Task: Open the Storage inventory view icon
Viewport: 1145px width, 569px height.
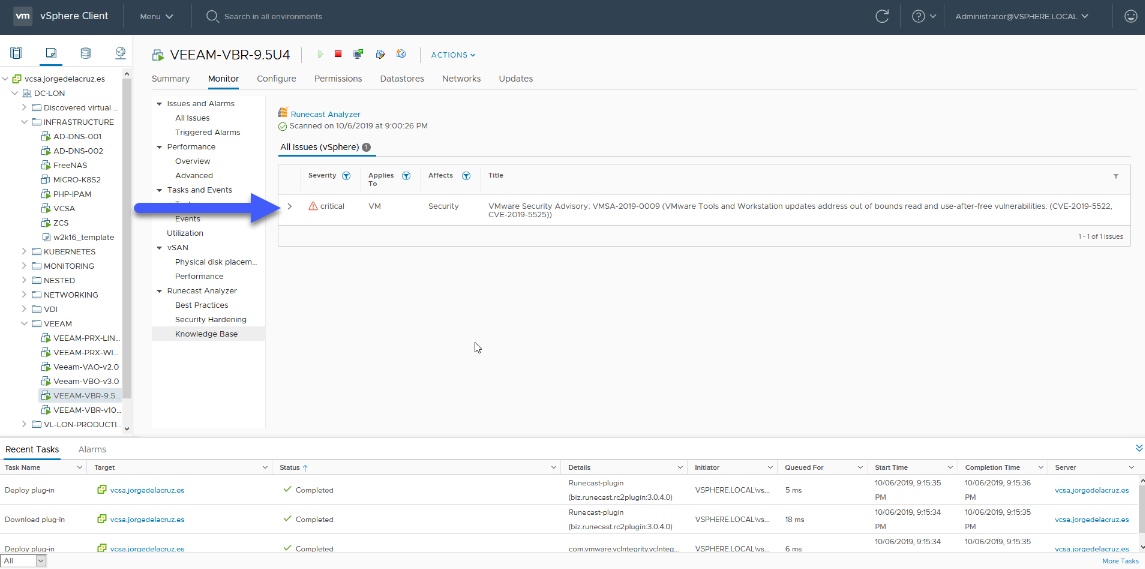Action: (86, 53)
